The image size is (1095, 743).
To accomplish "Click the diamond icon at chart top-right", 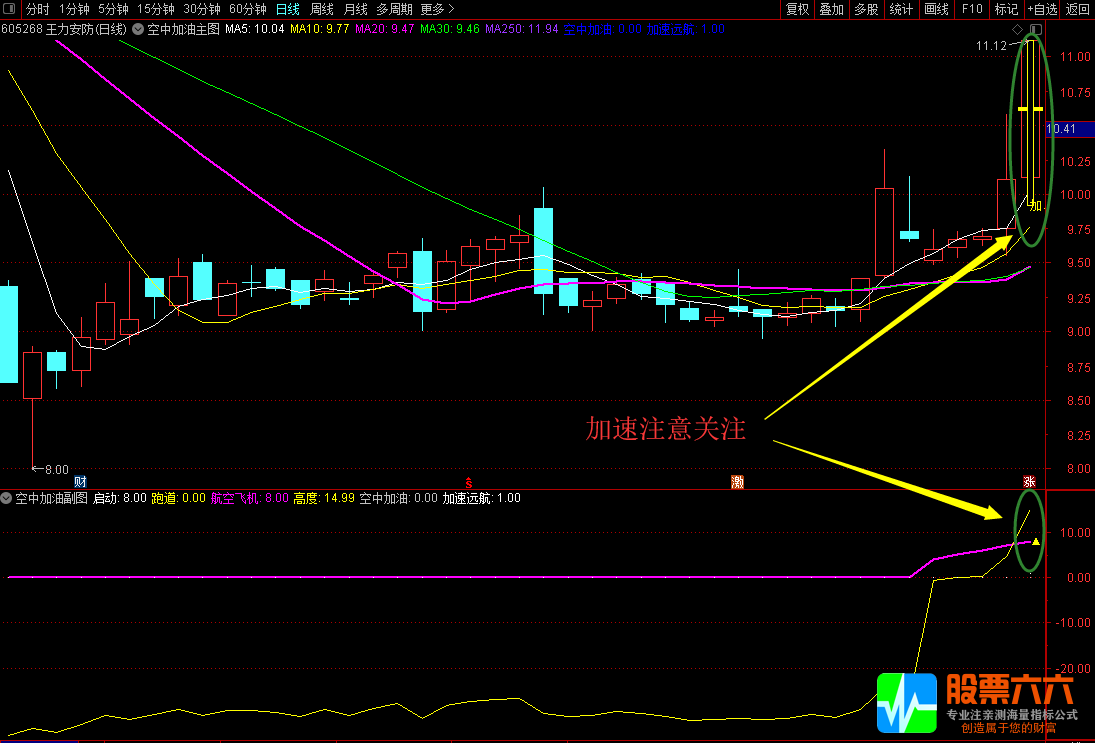I will (x=1017, y=30).
